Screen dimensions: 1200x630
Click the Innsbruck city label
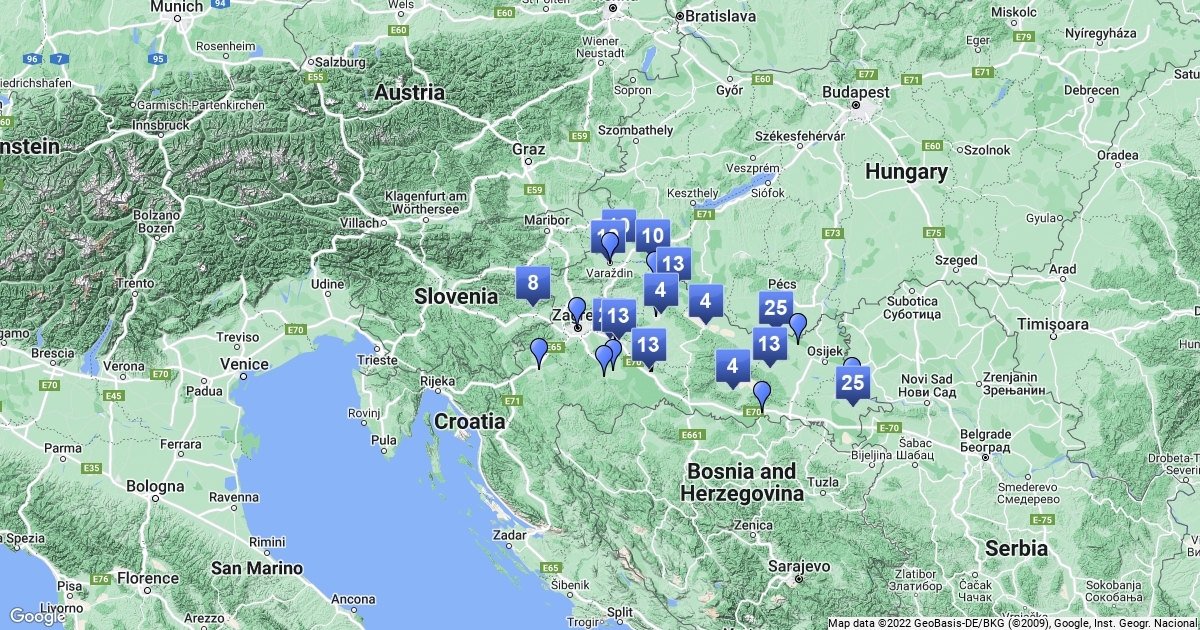tap(159, 125)
